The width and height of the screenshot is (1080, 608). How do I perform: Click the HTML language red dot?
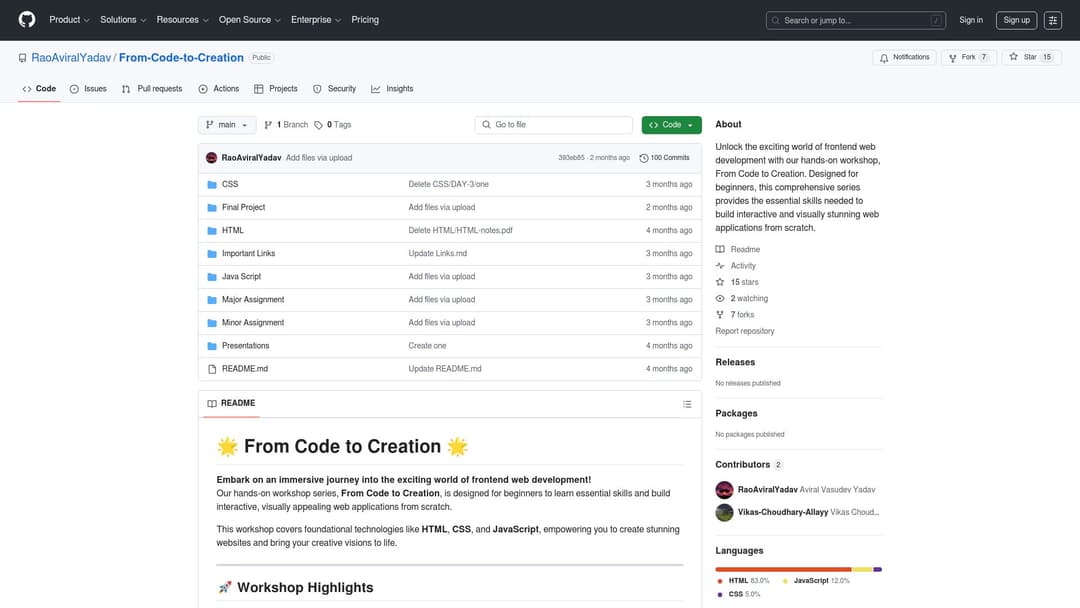[720, 581]
